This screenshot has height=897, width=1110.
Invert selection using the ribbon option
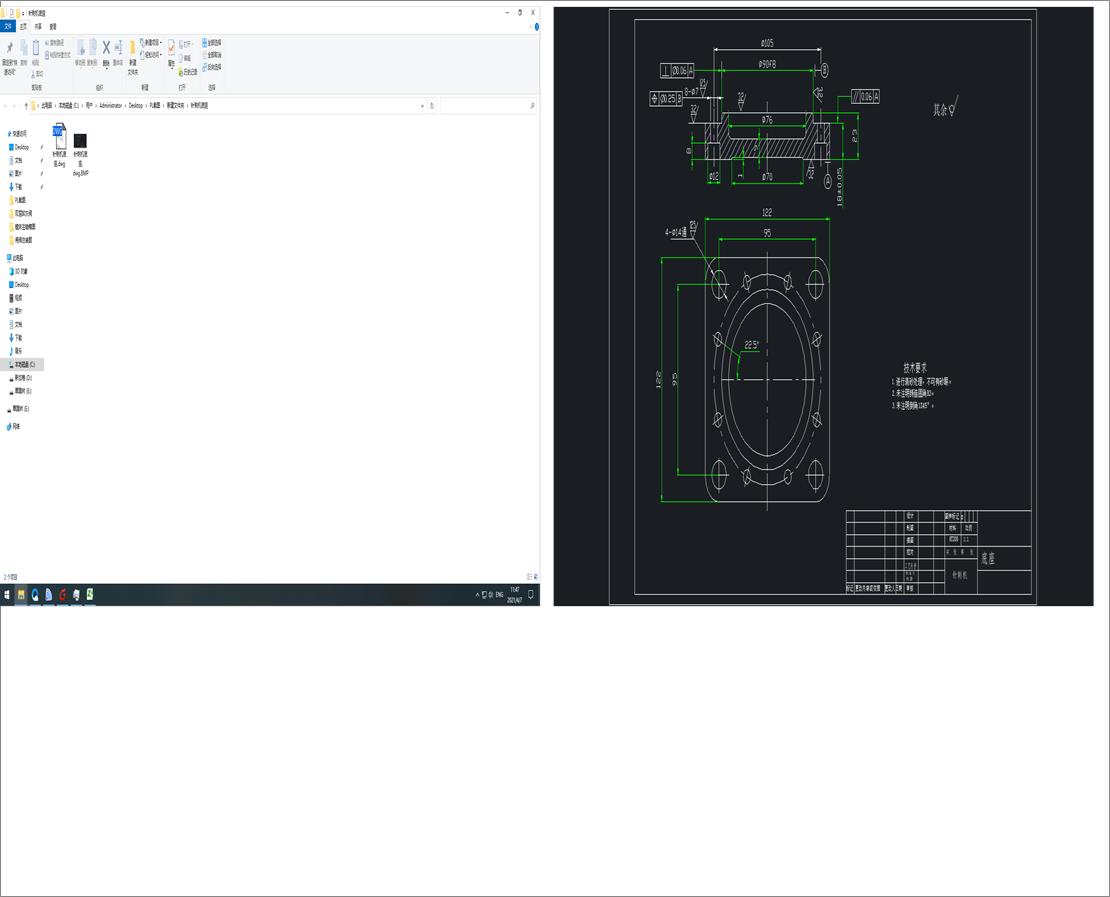tap(212, 67)
